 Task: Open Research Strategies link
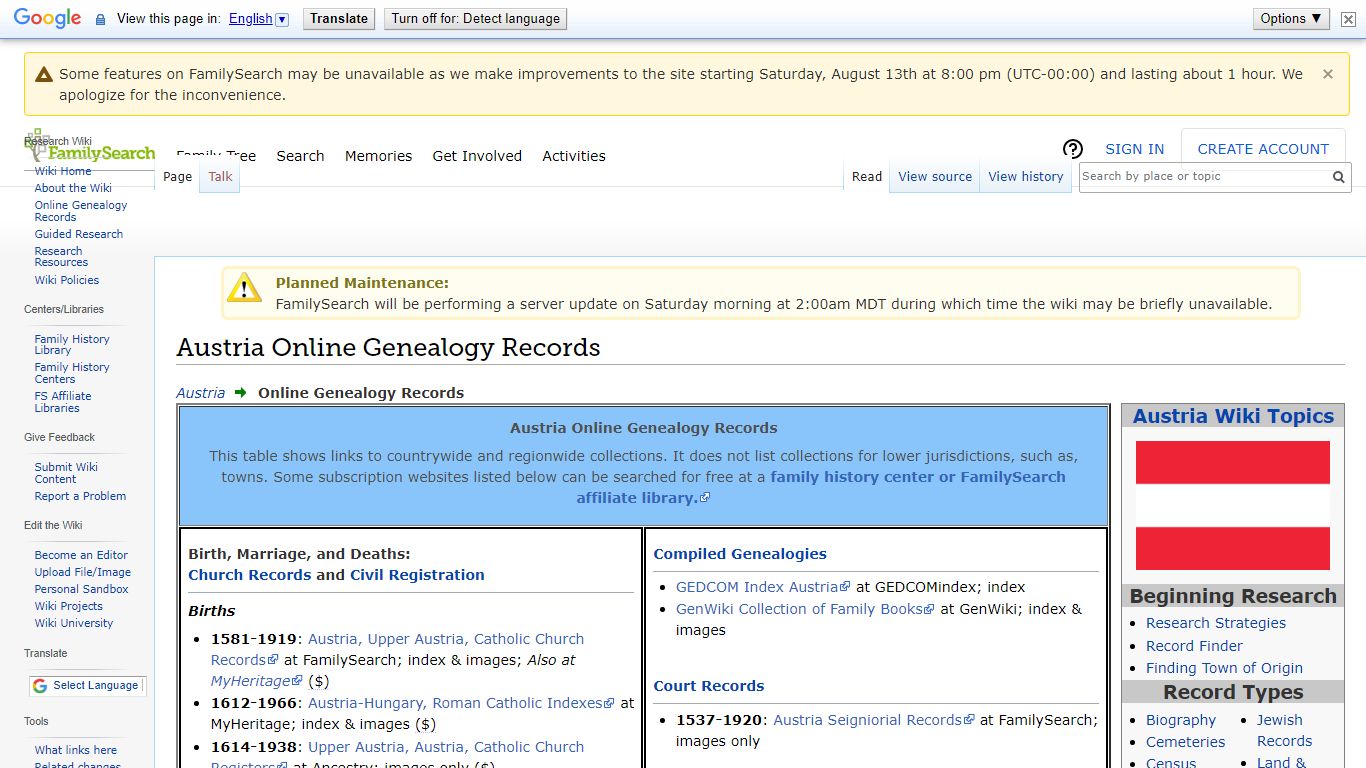(x=1216, y=623)
